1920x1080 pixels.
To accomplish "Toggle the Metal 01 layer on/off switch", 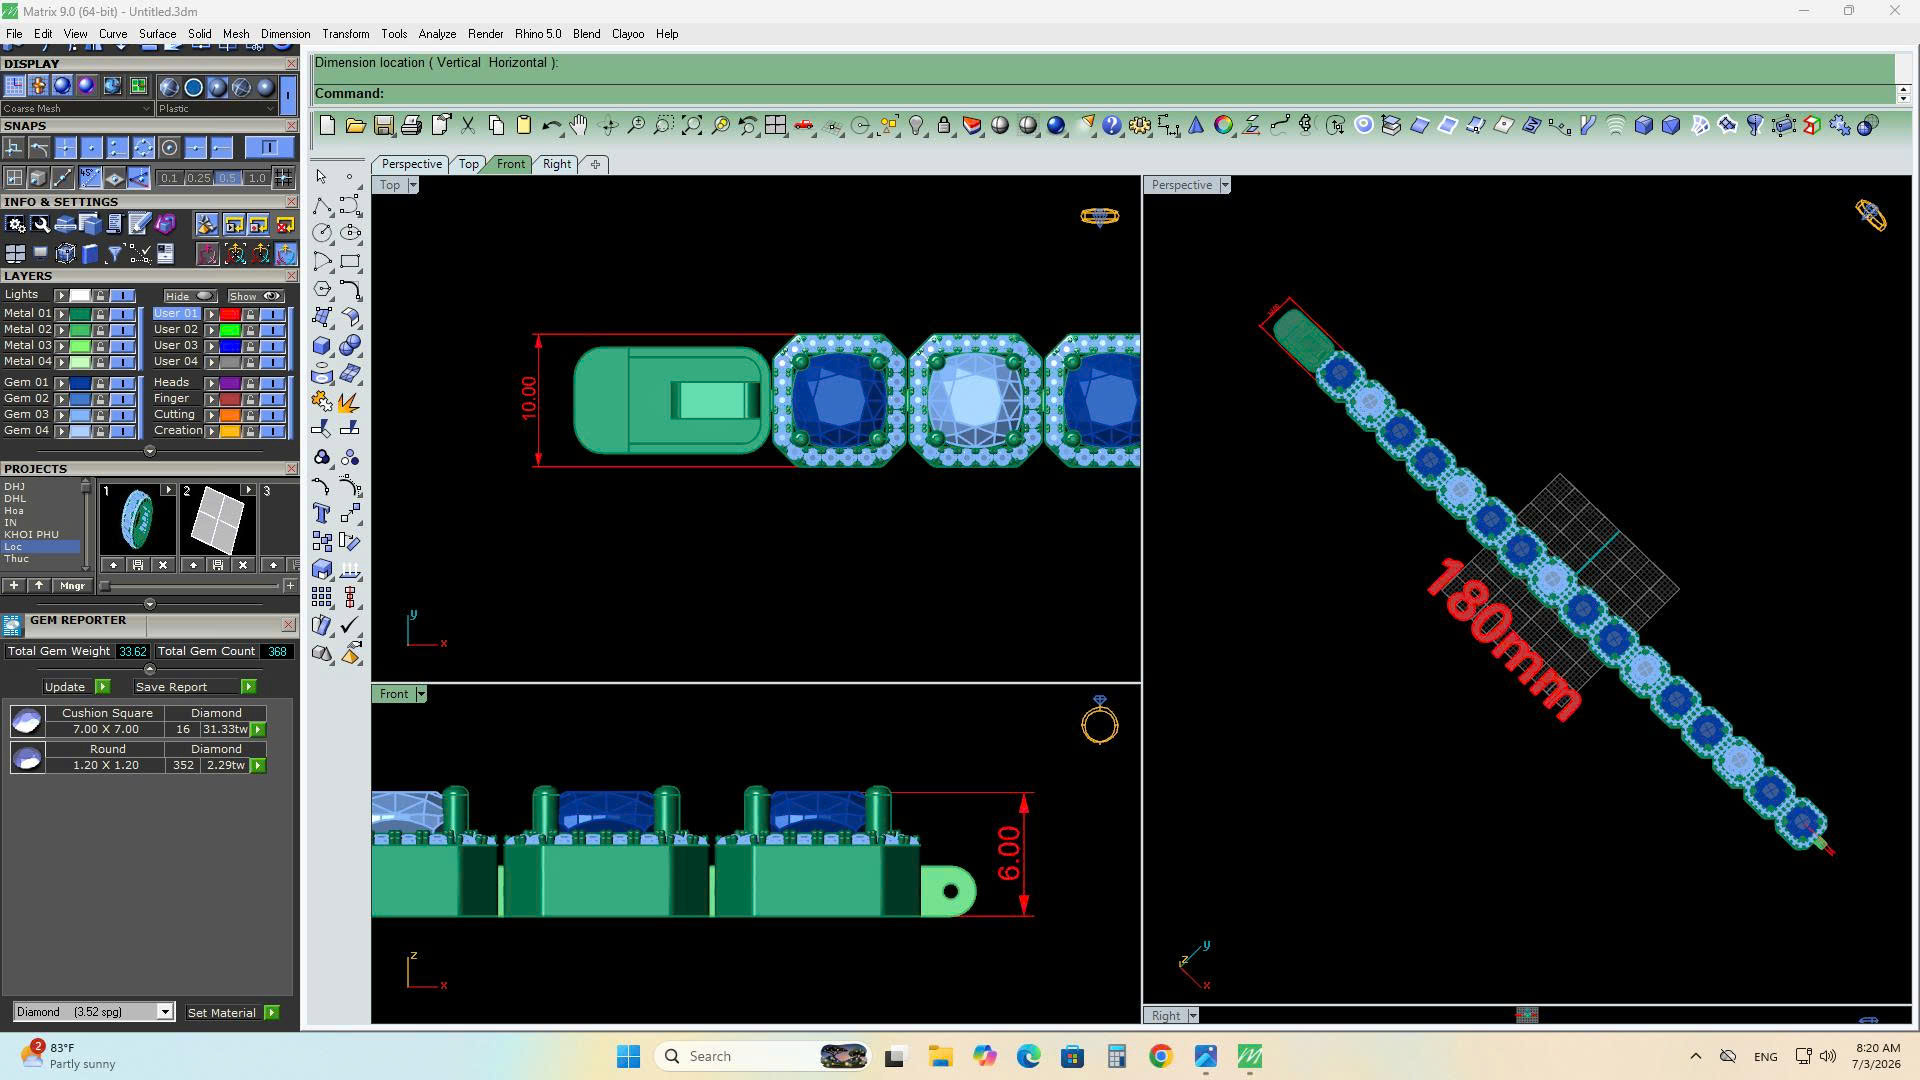I will (123, 314).
